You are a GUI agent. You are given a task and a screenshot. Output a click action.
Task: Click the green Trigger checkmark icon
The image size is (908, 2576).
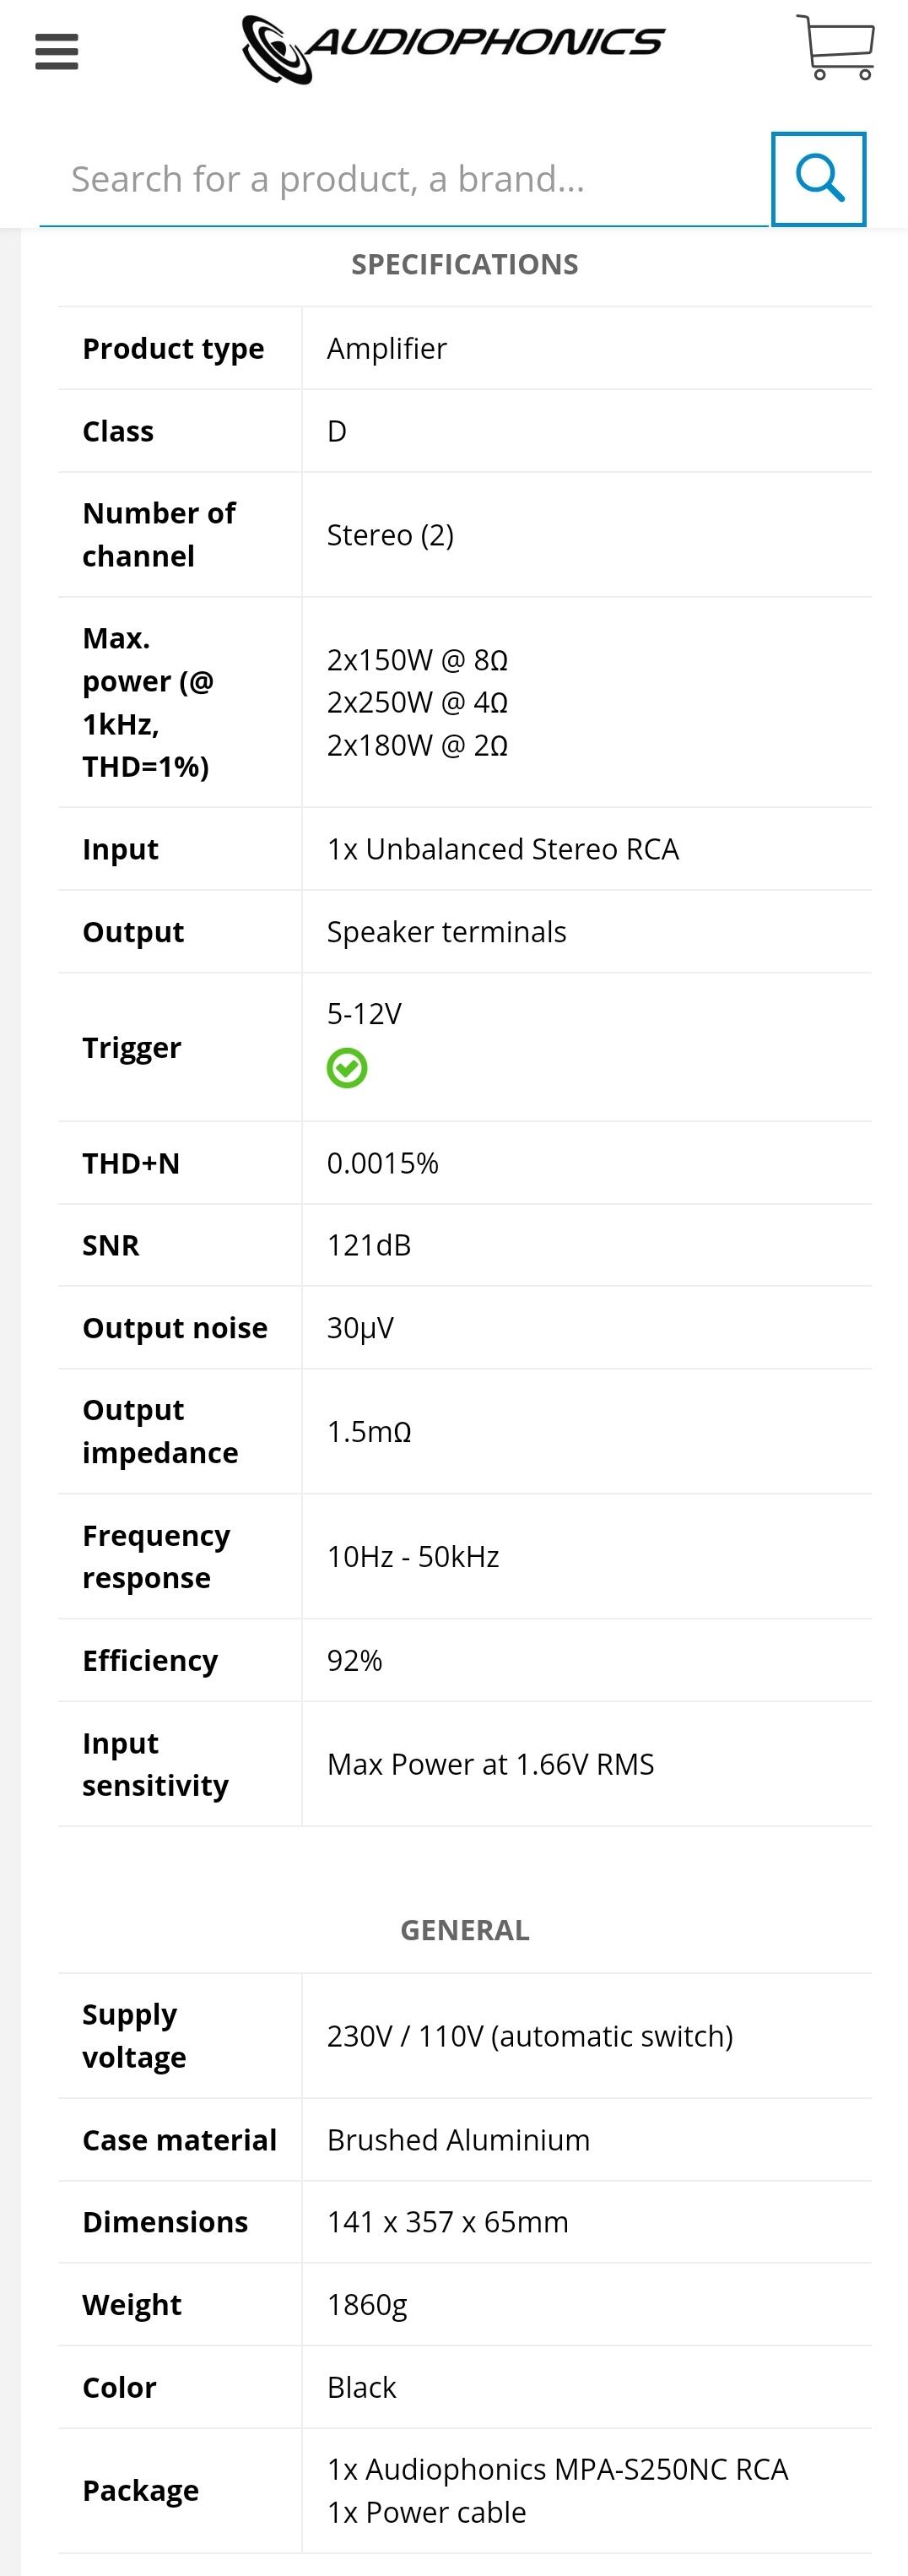(347, 1068)
